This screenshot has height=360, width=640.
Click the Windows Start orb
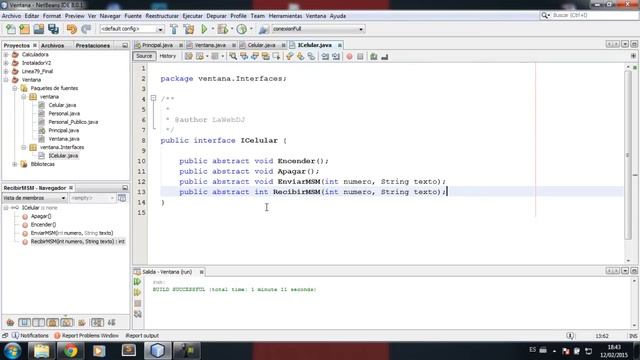(x=13, y=351)
